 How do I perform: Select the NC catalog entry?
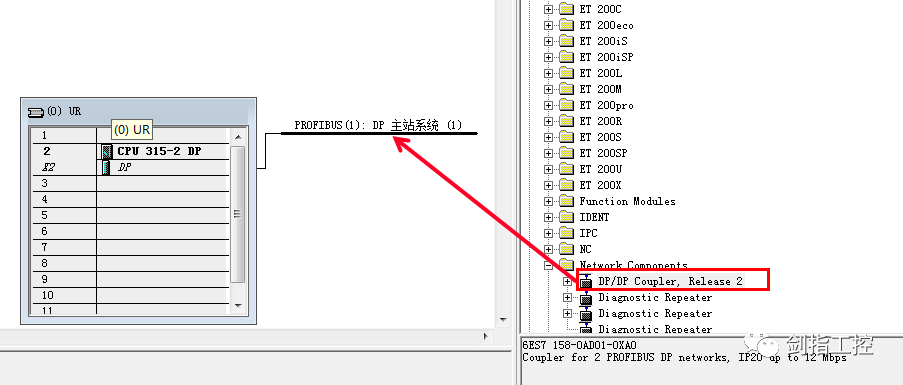point(585,250)
